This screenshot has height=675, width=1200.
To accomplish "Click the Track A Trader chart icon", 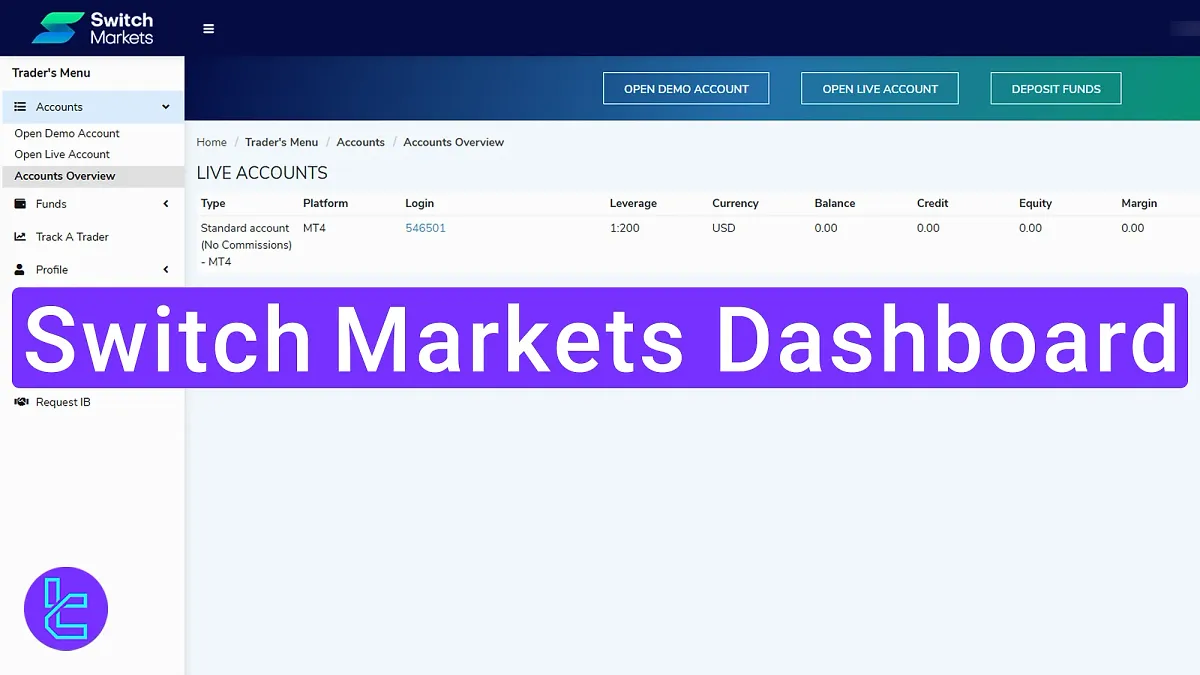I will (20, 237).
